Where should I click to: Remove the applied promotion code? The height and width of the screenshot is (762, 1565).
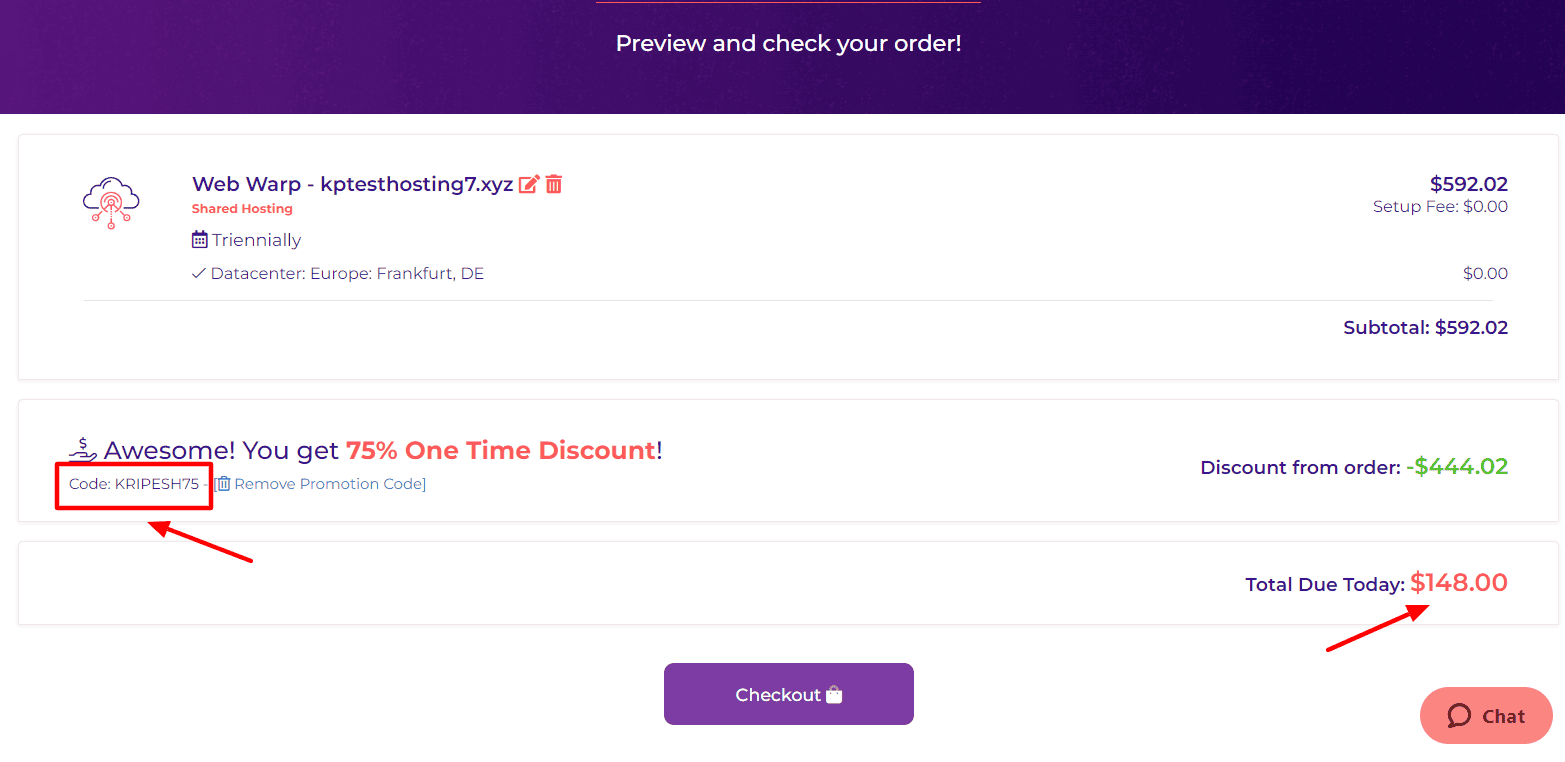329,484
